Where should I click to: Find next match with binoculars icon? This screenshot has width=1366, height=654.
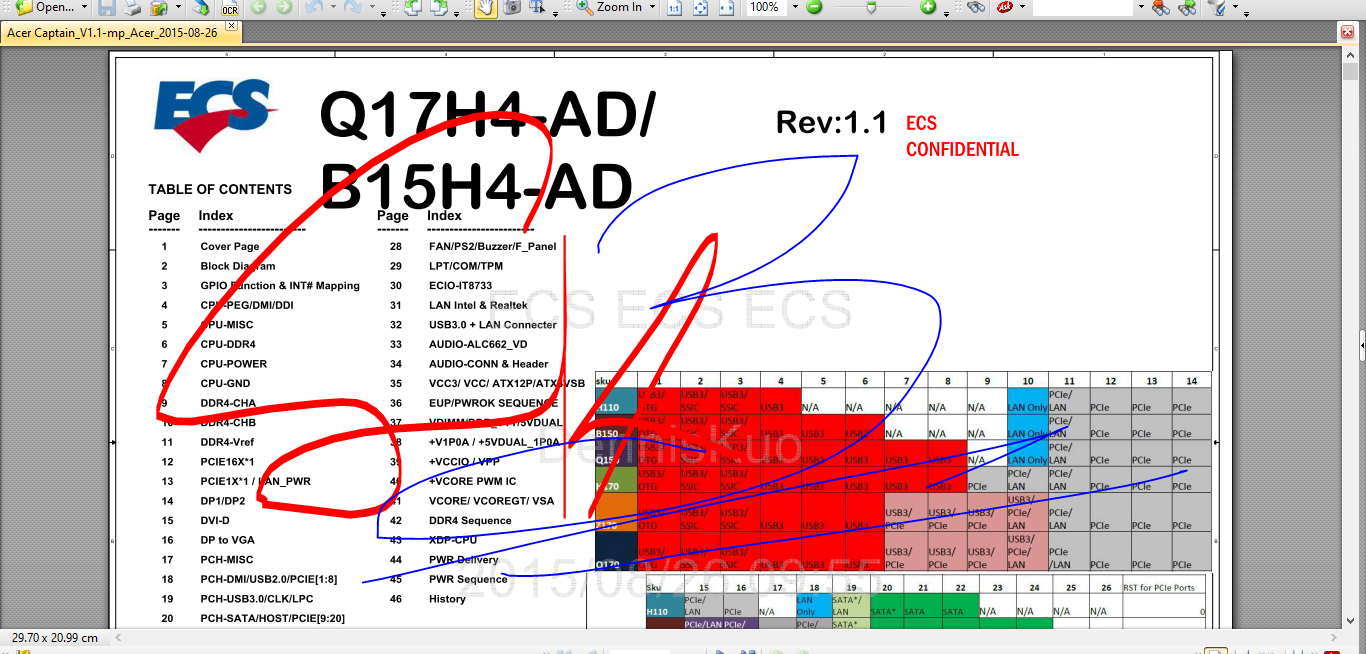click(x=1187, y=7)
